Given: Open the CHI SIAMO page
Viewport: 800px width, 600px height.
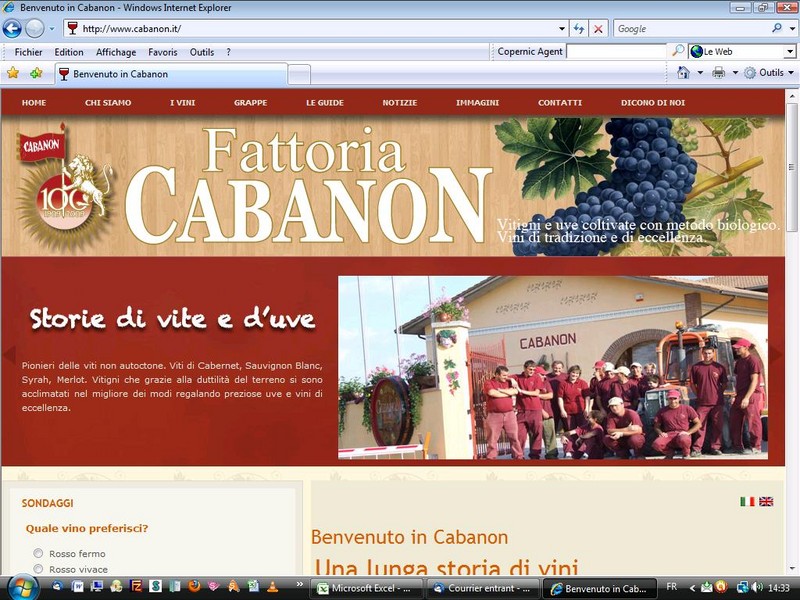Looking at the screenshot, I should (x=108, y=103).
